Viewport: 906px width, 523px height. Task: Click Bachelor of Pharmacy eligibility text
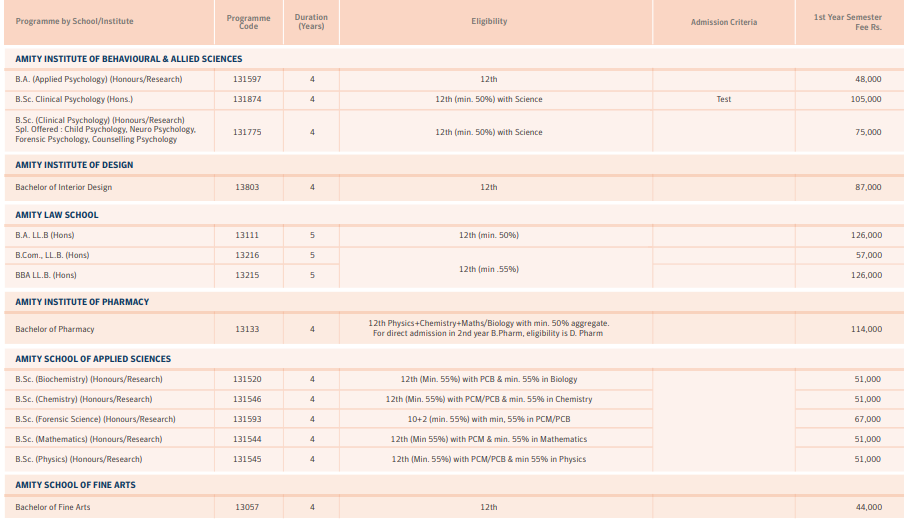(x=489, y=328)
